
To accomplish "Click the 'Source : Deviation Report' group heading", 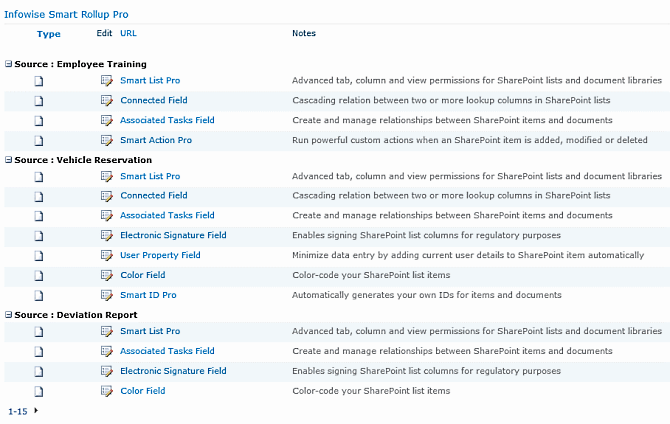I will click(x=76, y=315).
